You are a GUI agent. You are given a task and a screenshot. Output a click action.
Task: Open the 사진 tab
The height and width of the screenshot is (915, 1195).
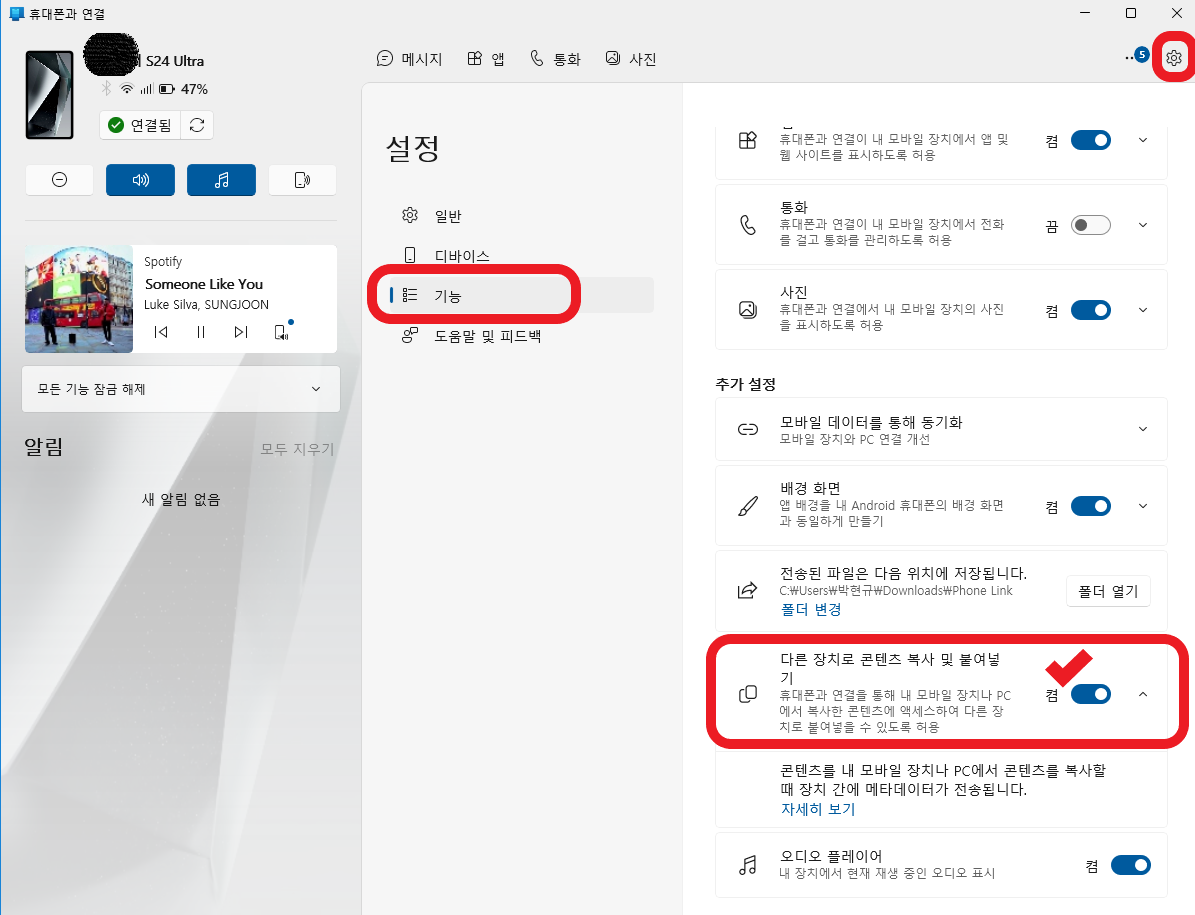pyautogui.click(x=631, y=59)
